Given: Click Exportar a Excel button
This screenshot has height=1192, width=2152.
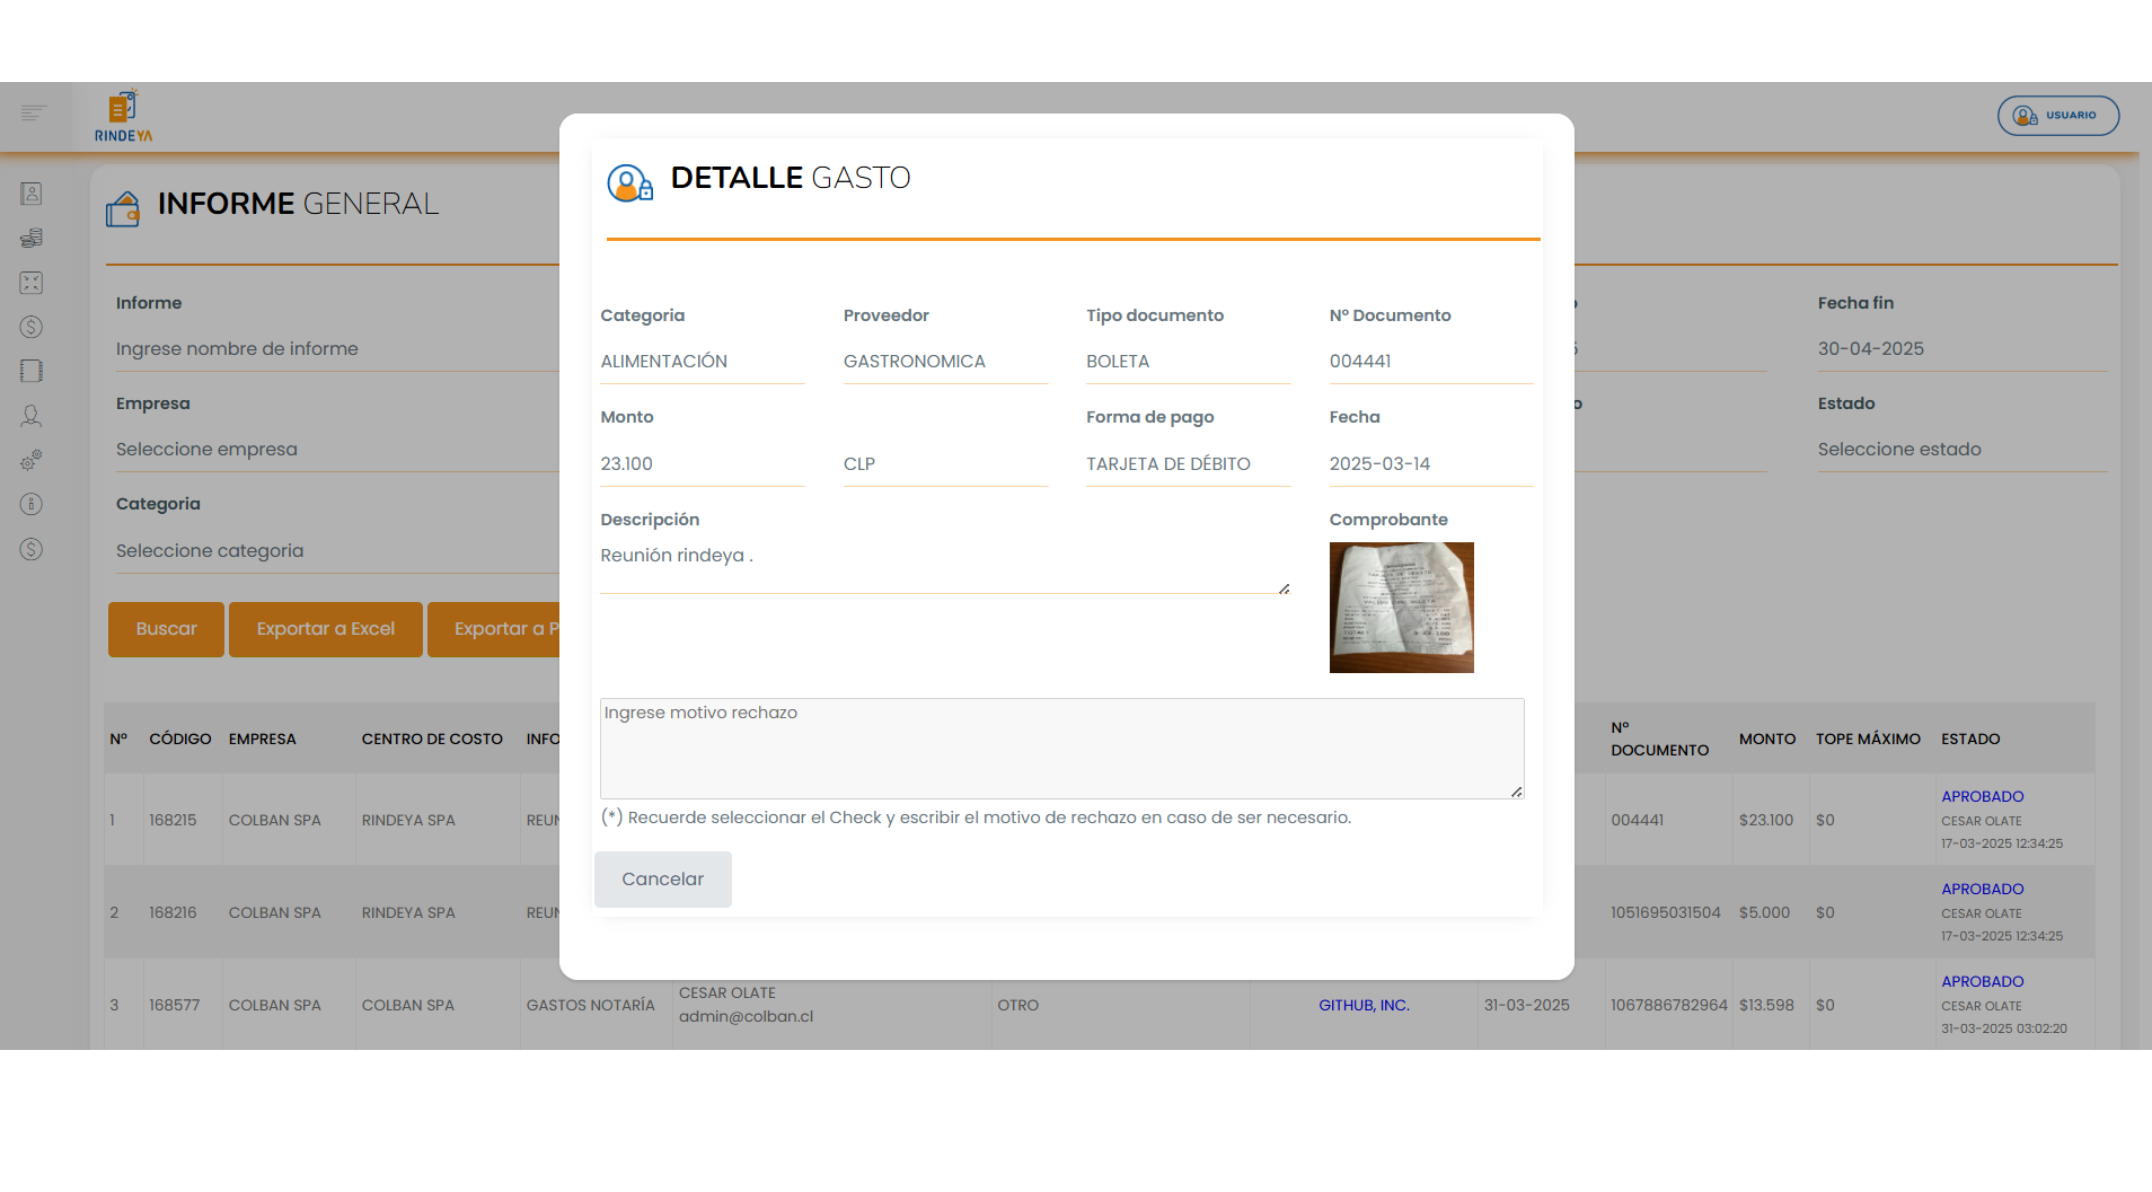Looking at the screenshot, I should (325, 629).
